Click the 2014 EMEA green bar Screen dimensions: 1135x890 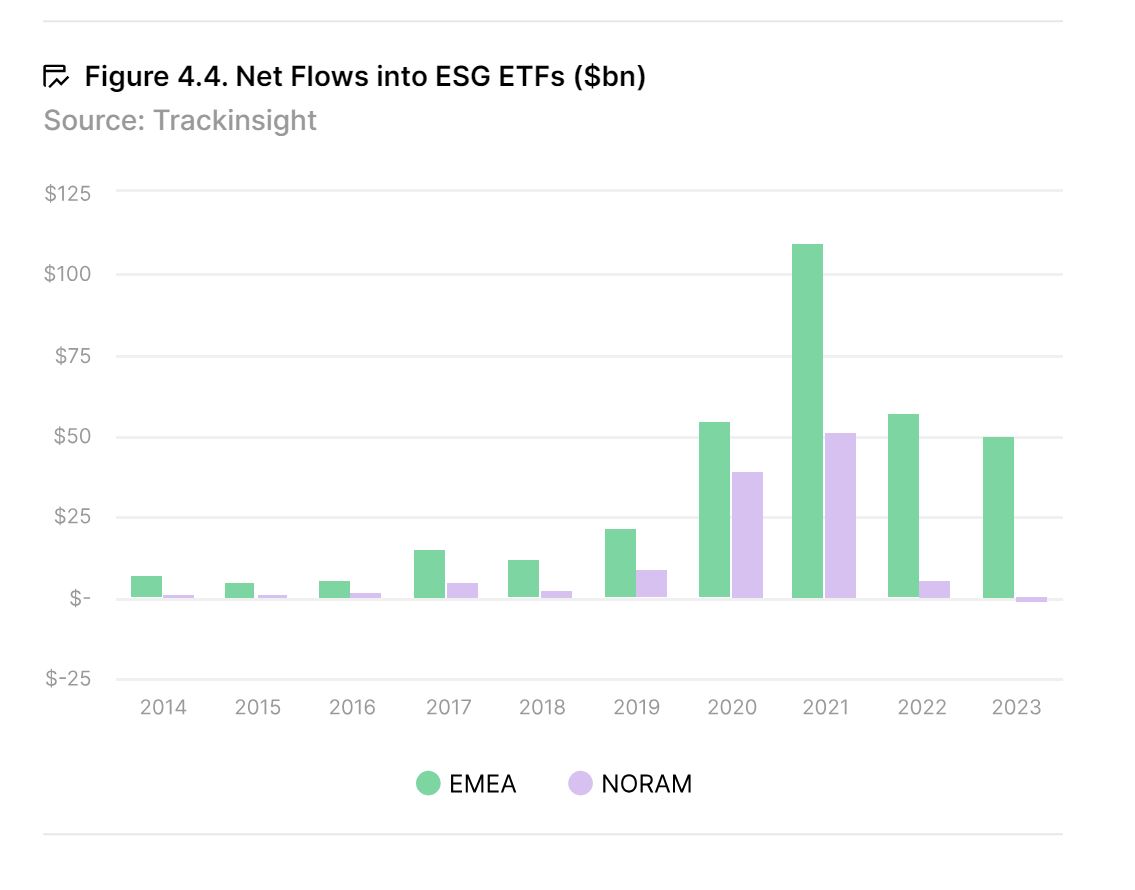click(146, 587)
